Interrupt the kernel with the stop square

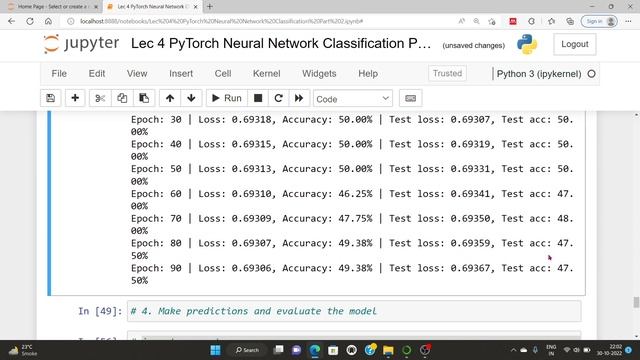point(258,98)
